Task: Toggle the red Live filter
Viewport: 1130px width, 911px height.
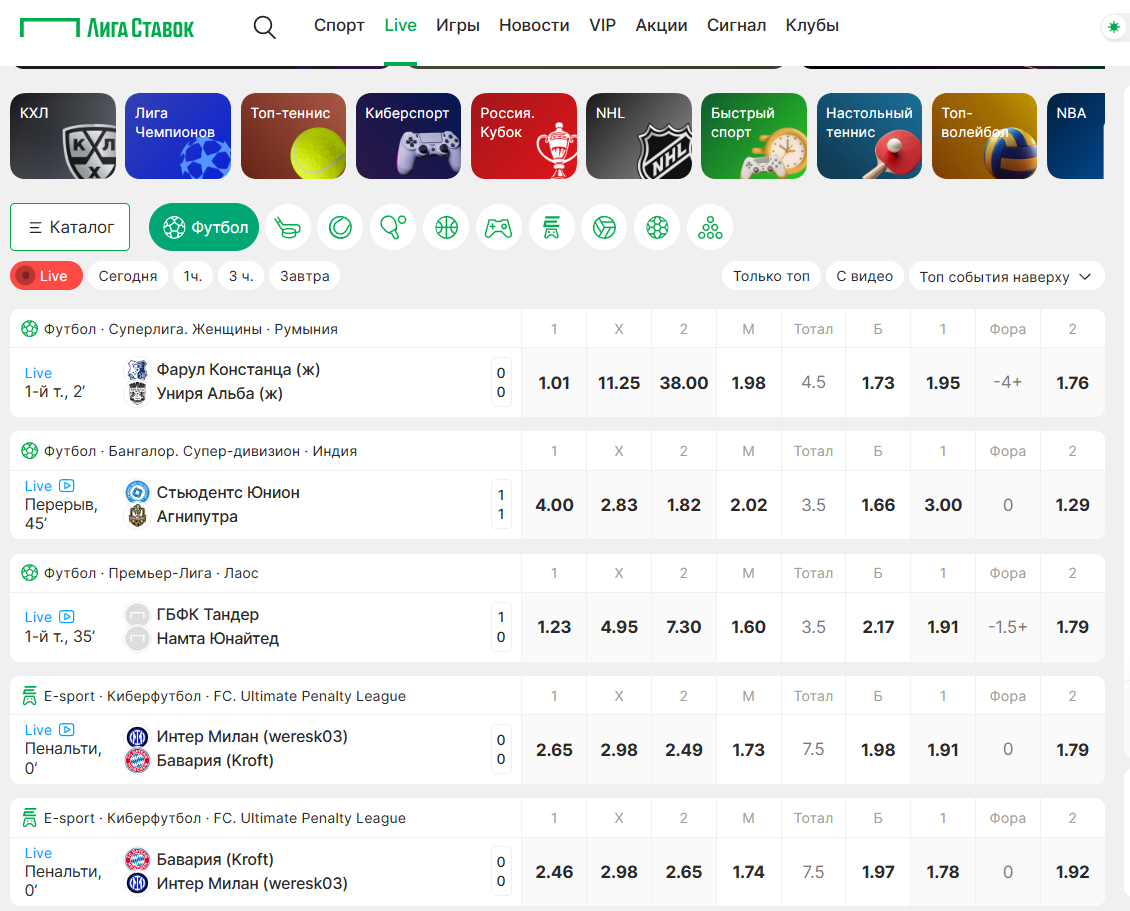Action: pos(46,276)
